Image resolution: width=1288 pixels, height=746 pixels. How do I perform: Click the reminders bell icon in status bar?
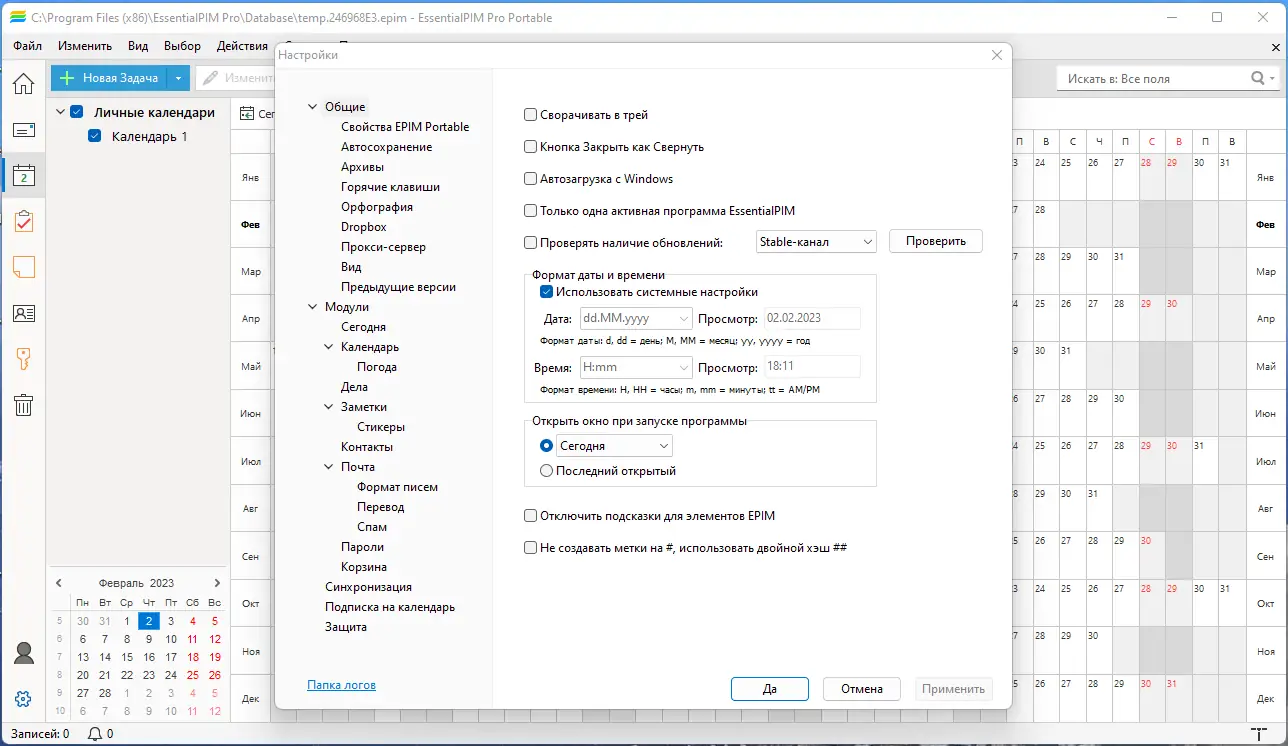tap(96, 734)
